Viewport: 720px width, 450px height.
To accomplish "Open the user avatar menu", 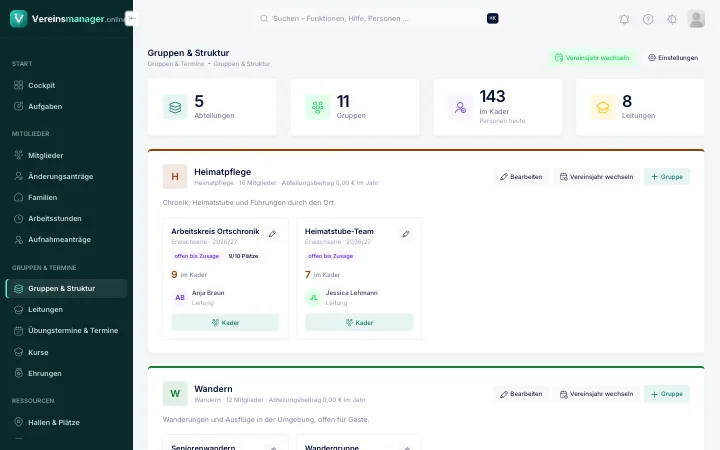I will [x=696, y=19].
